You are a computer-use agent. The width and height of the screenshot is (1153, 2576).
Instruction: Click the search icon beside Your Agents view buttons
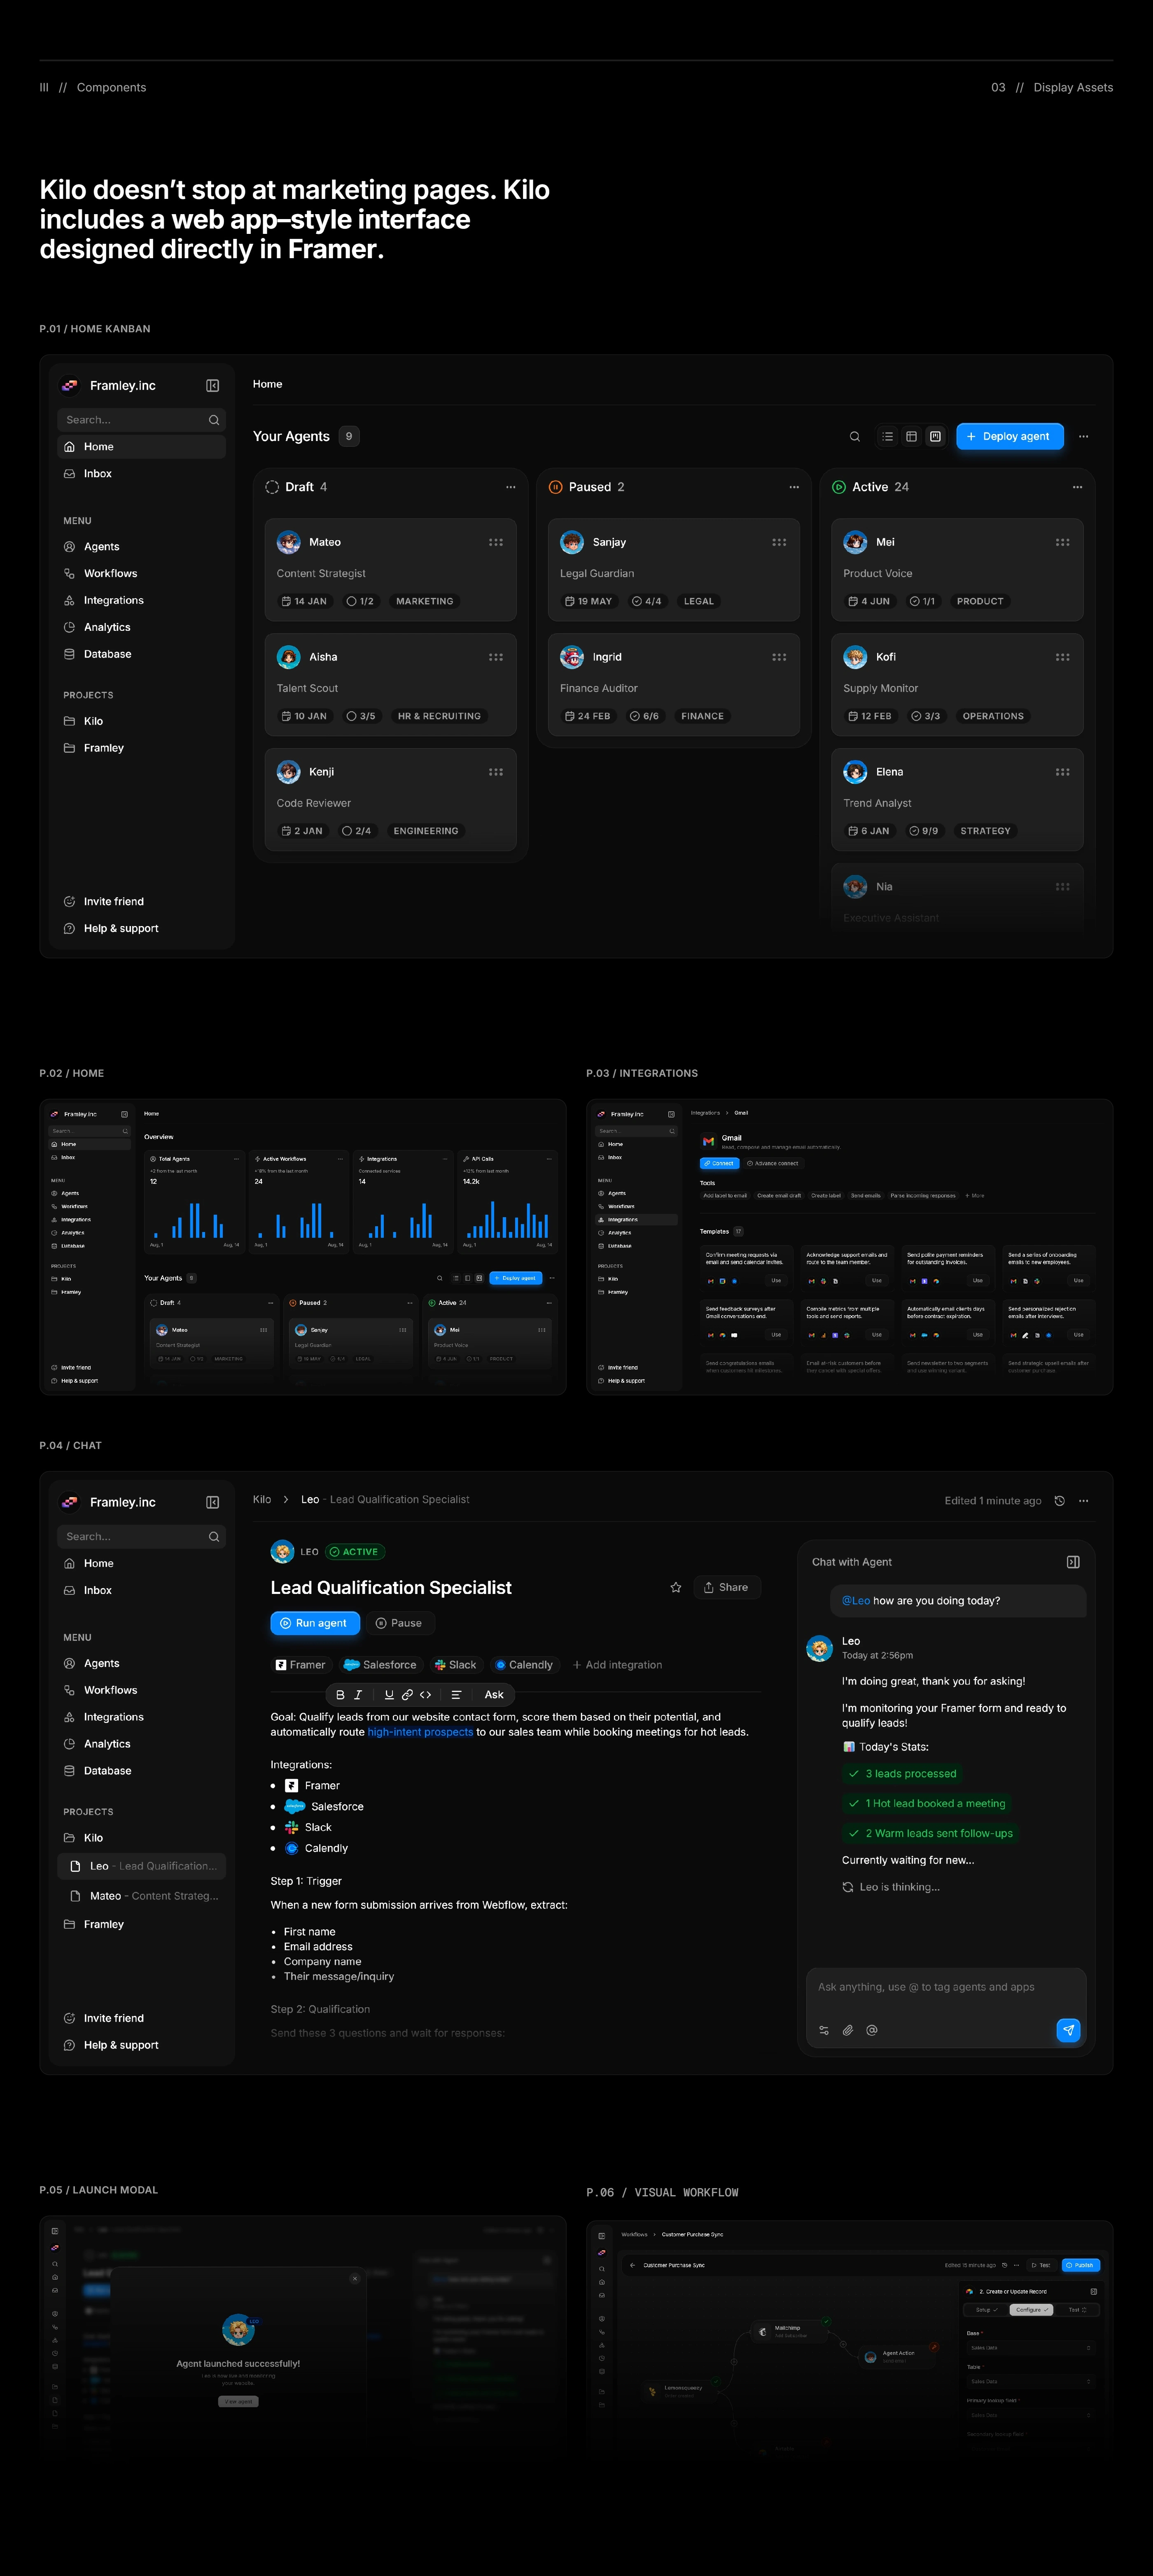coord(855,436)
